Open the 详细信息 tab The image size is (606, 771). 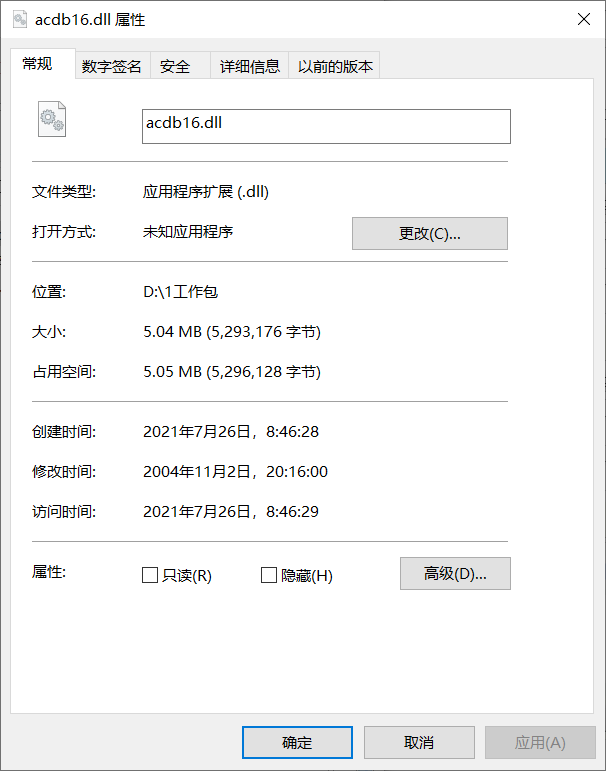tap(250, 66)
